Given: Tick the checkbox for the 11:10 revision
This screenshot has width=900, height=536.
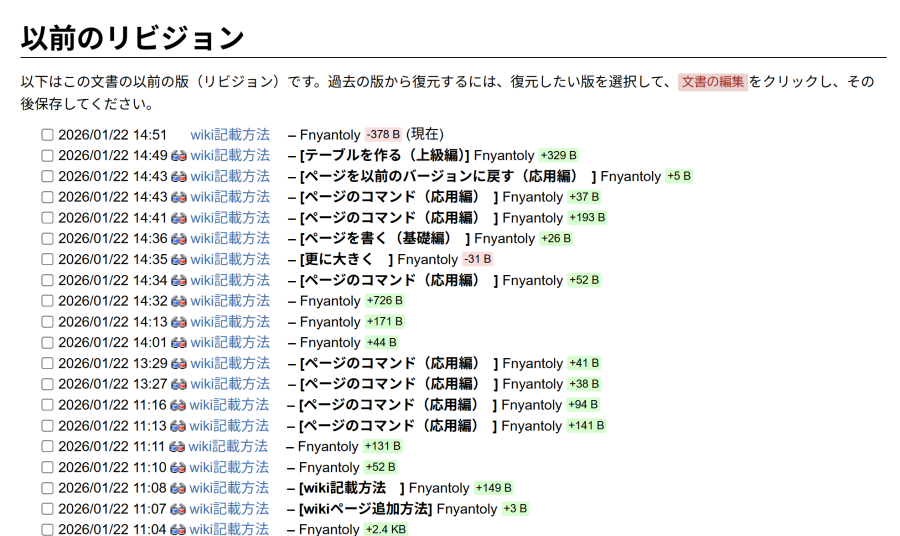Looking at the screenshot, I should [x=47, y=468].
